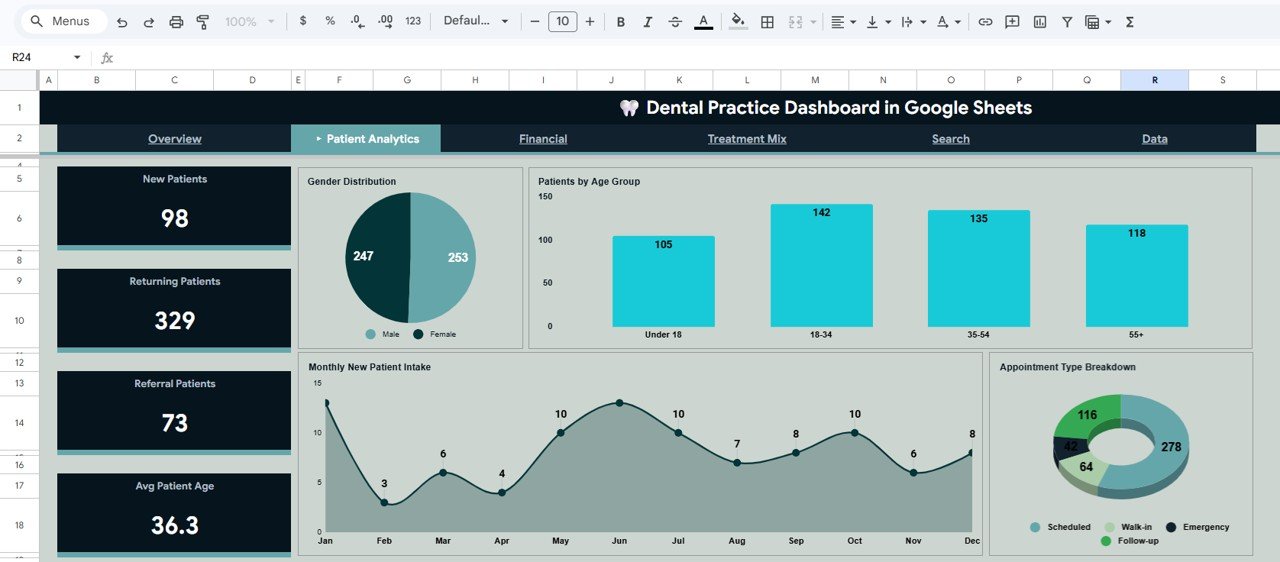
Task: Open the text color picker
Action: (703, 22)
